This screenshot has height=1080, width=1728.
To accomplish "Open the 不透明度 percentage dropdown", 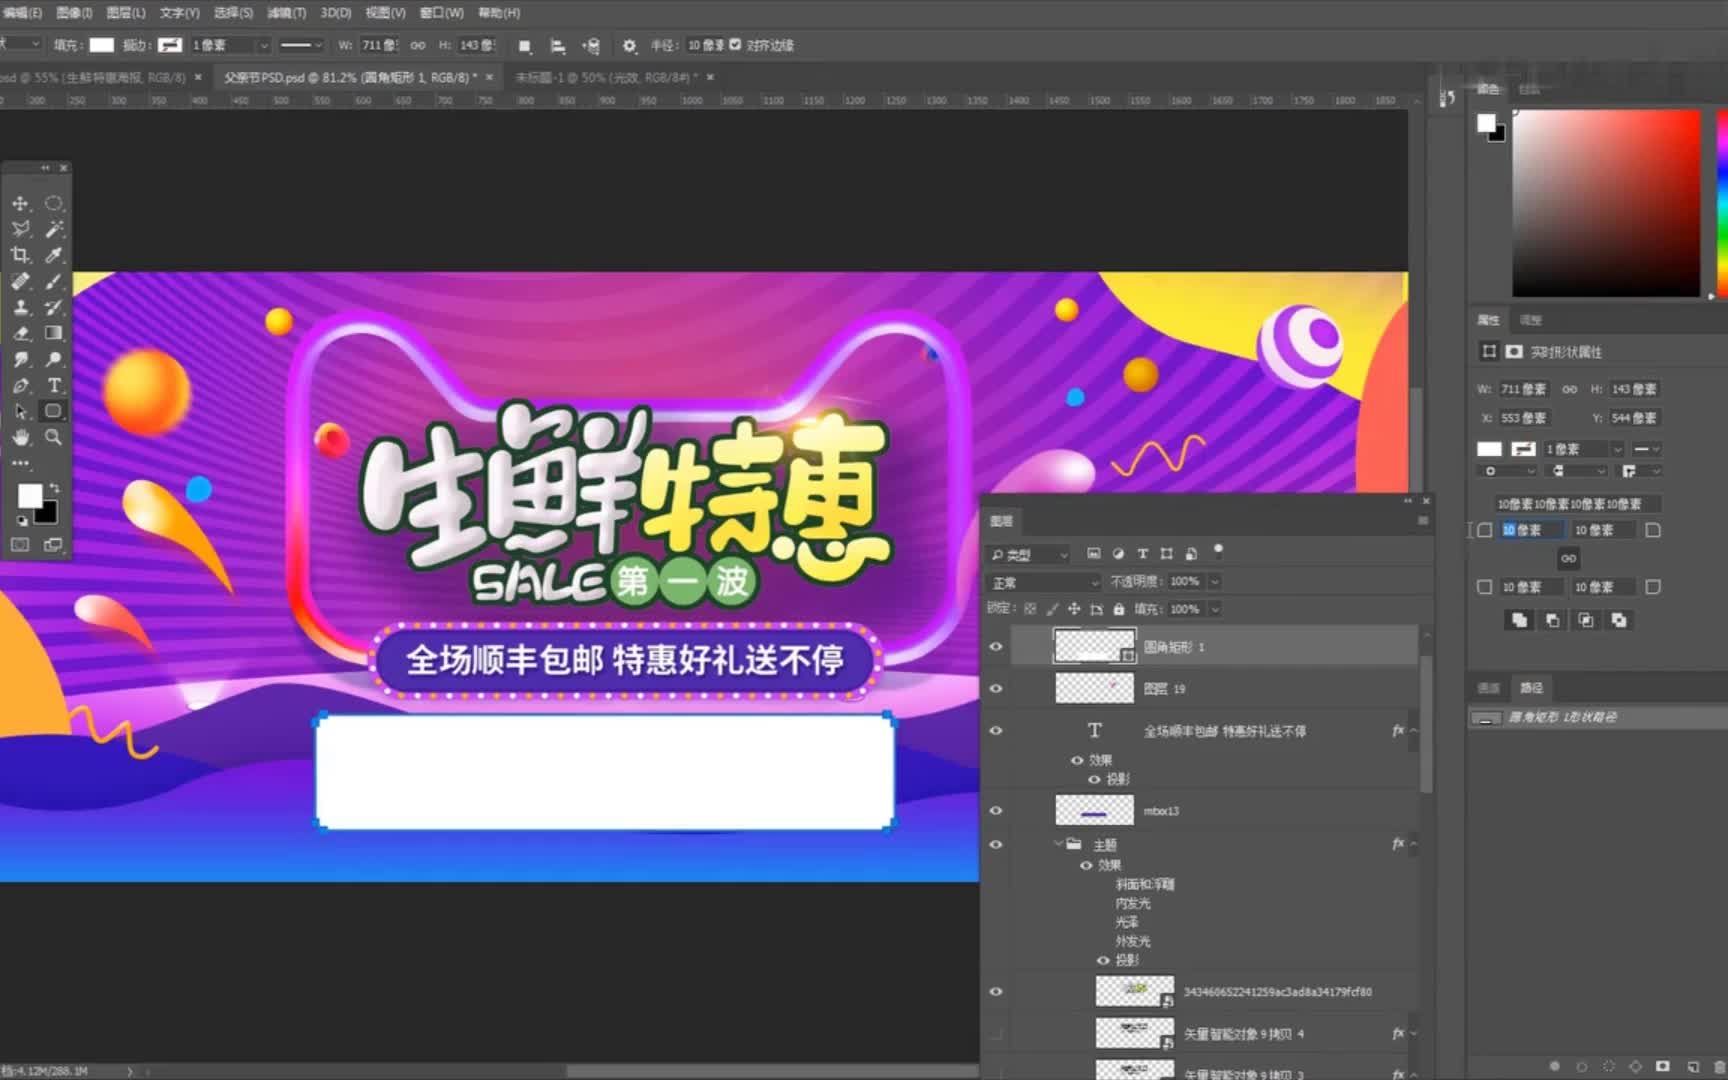I will click(1214, 581).
